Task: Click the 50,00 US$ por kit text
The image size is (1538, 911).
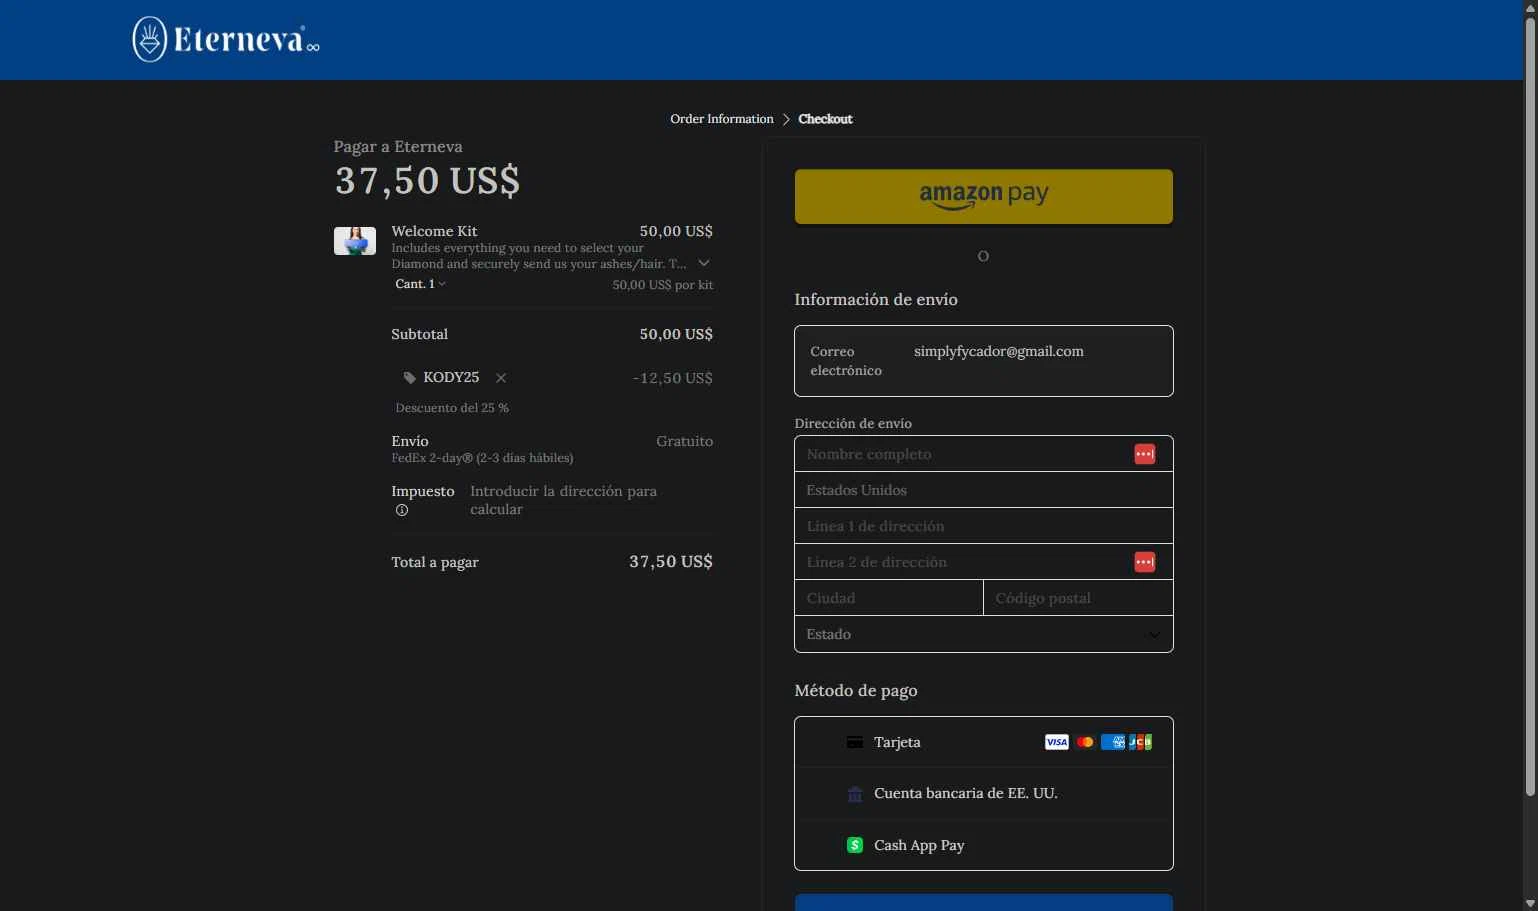Action: 663,285
